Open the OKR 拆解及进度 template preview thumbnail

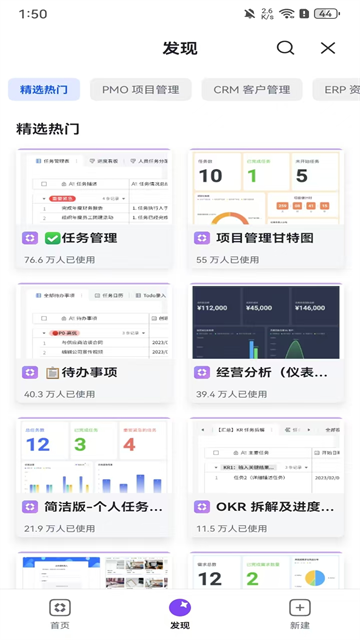[266, 456]
